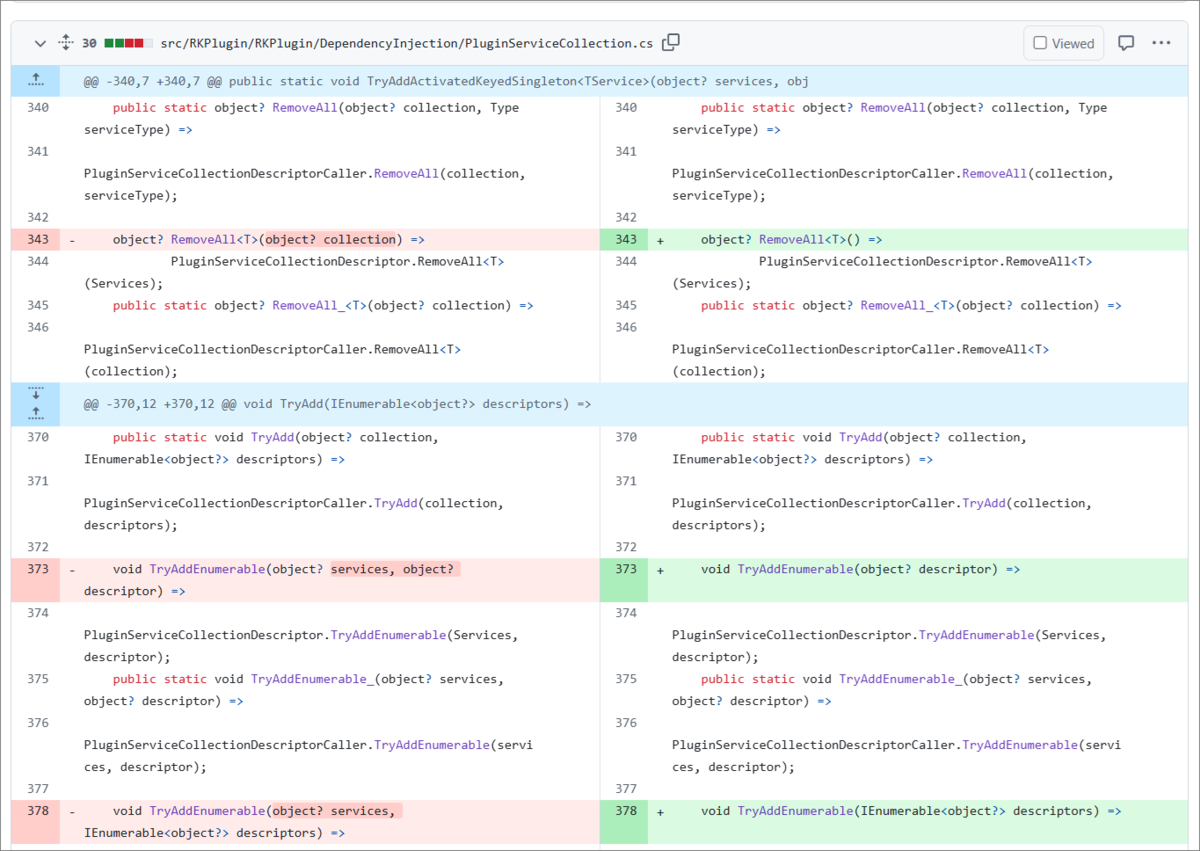
Task: Click the diff stat colored squares
Action: [x=129, y=43]
